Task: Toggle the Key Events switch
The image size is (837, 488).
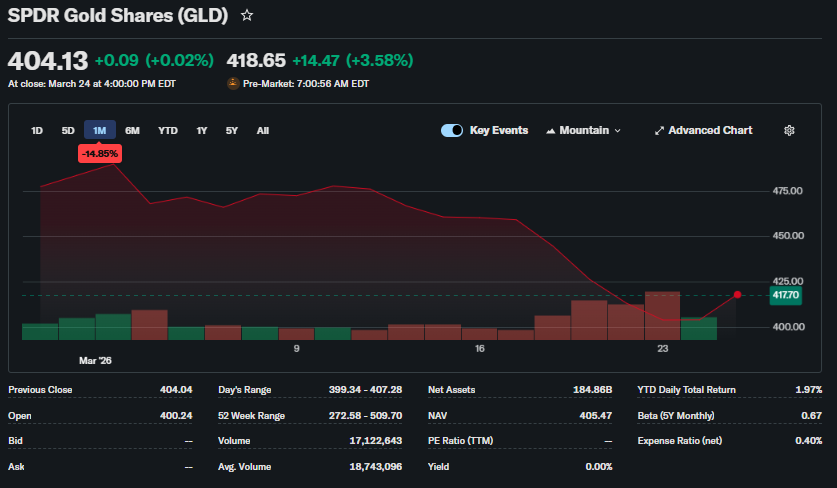Action: click(452, 131)
